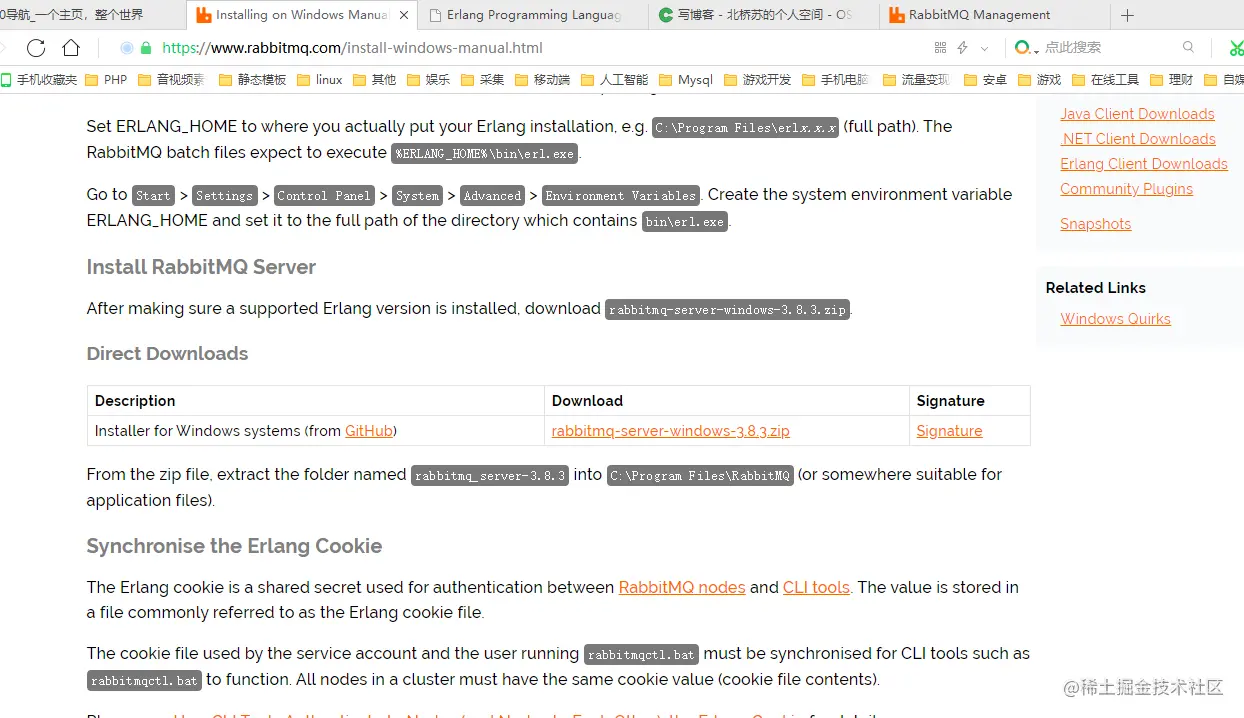
Task: Open the 移动端 bookmarks folder
Action: (x=542, y=80)
